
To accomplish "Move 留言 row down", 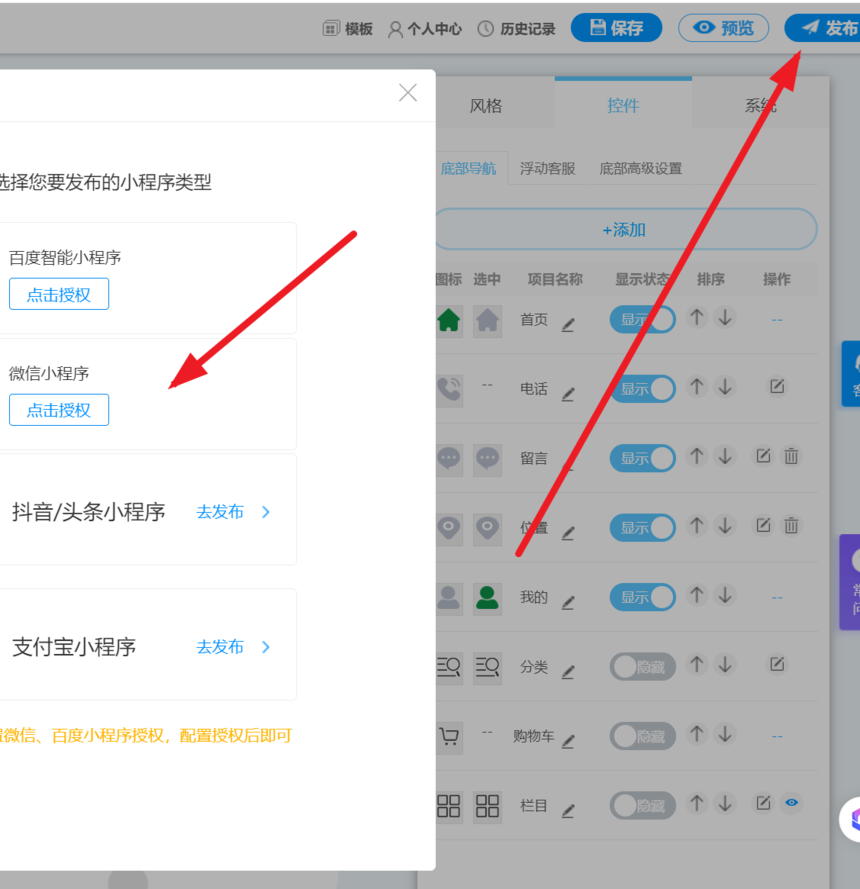I will tap(725, 456).
